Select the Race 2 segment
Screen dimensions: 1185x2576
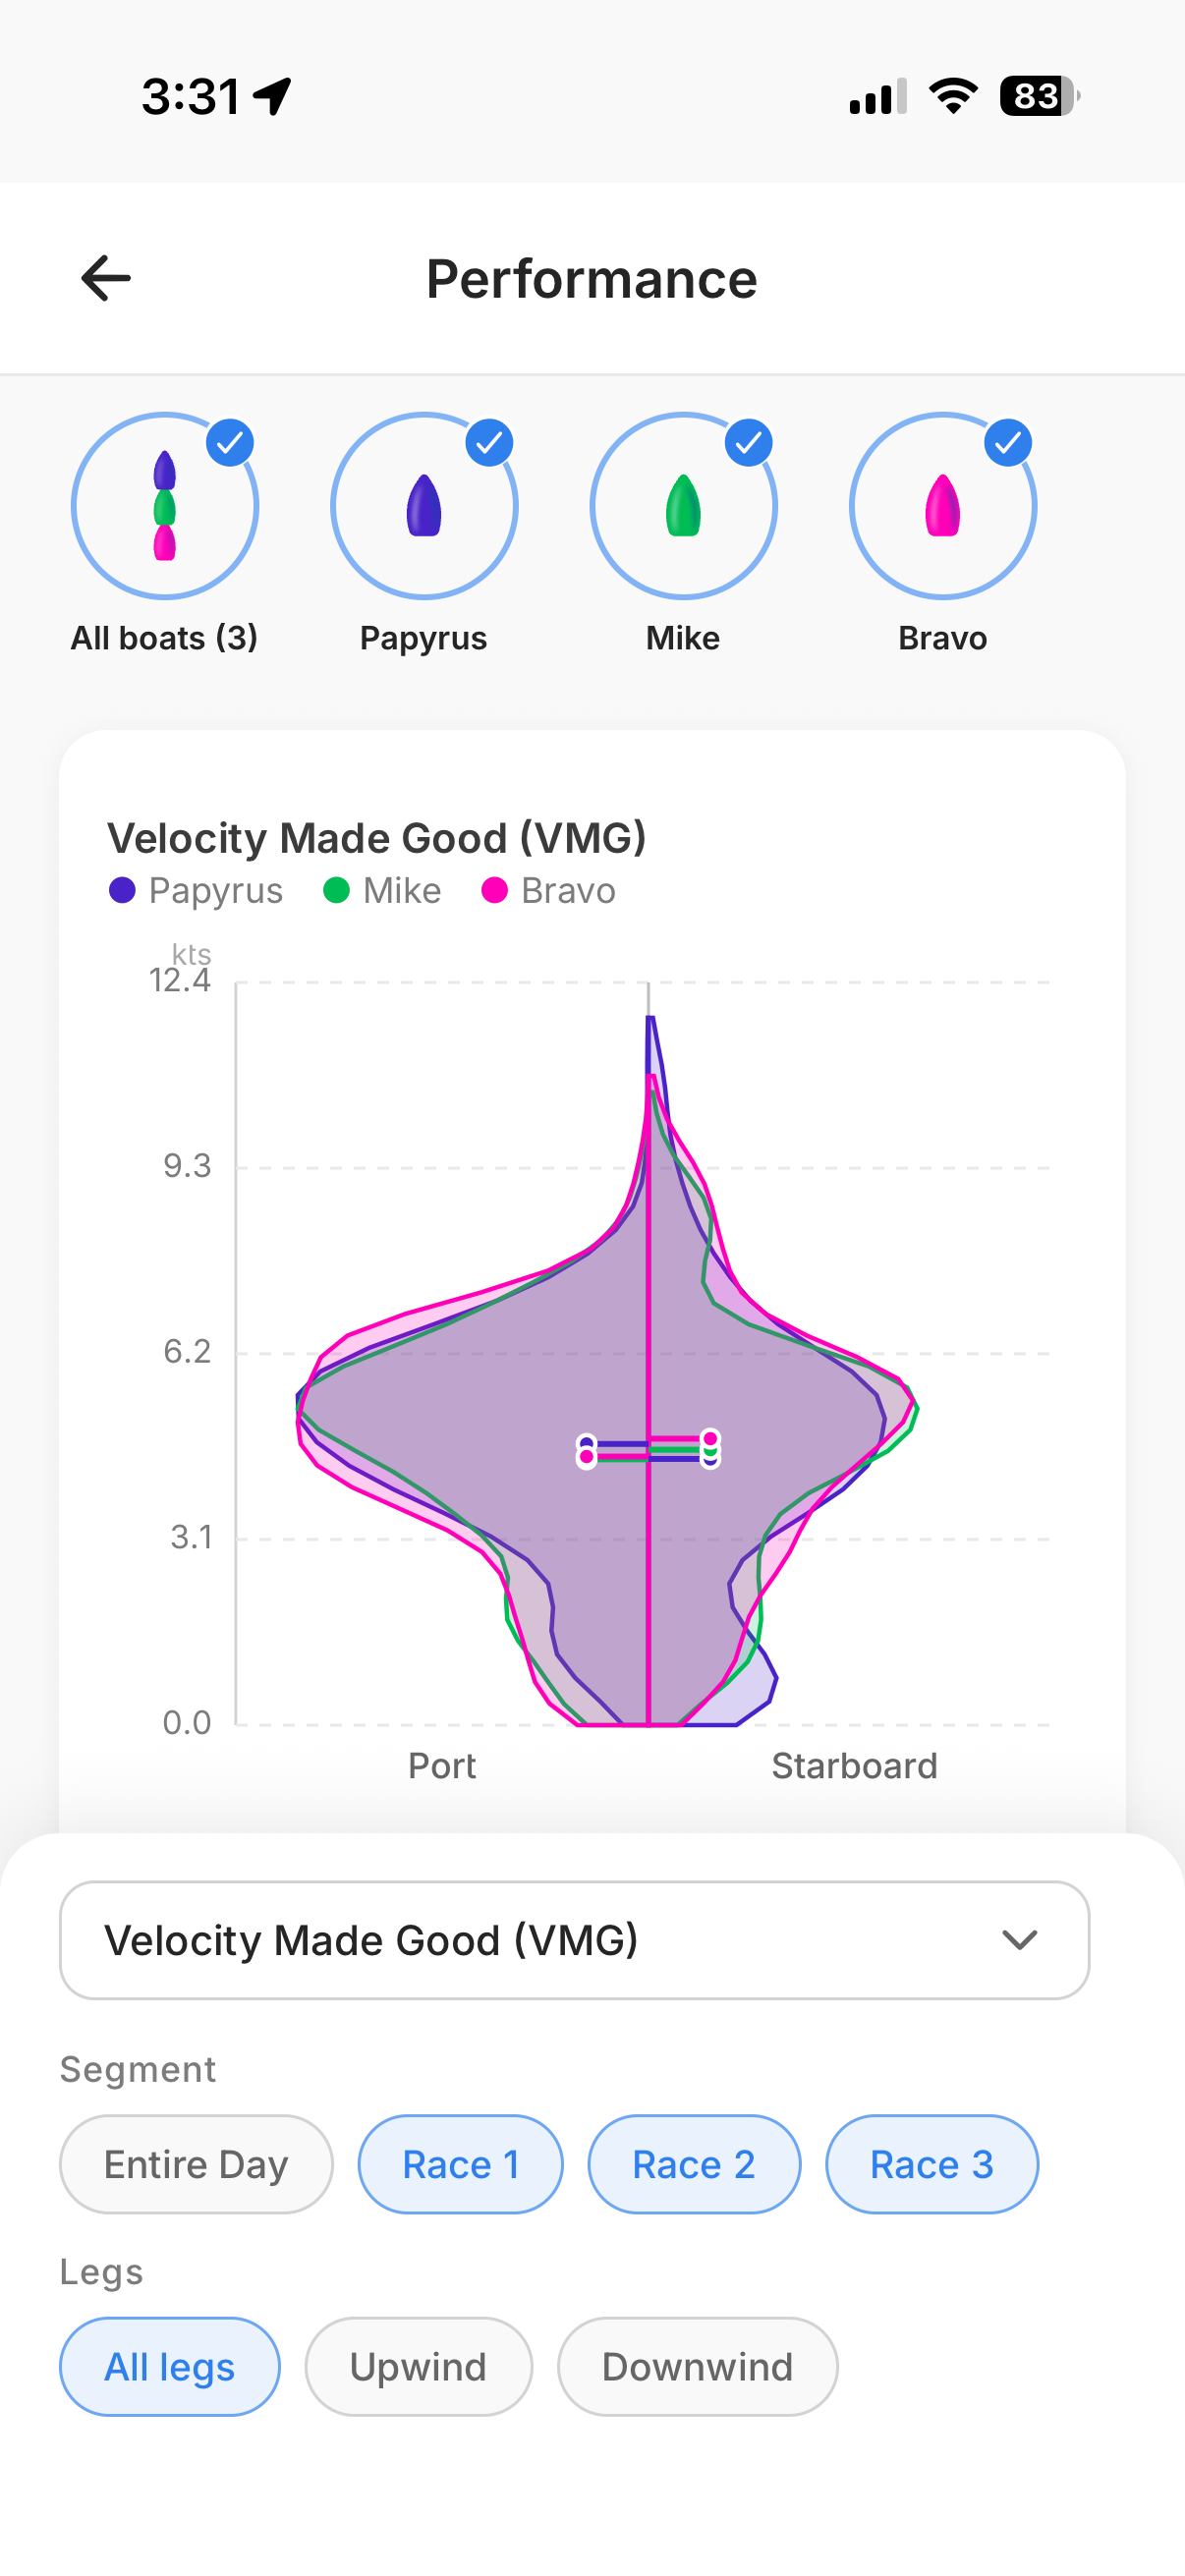694,2164
